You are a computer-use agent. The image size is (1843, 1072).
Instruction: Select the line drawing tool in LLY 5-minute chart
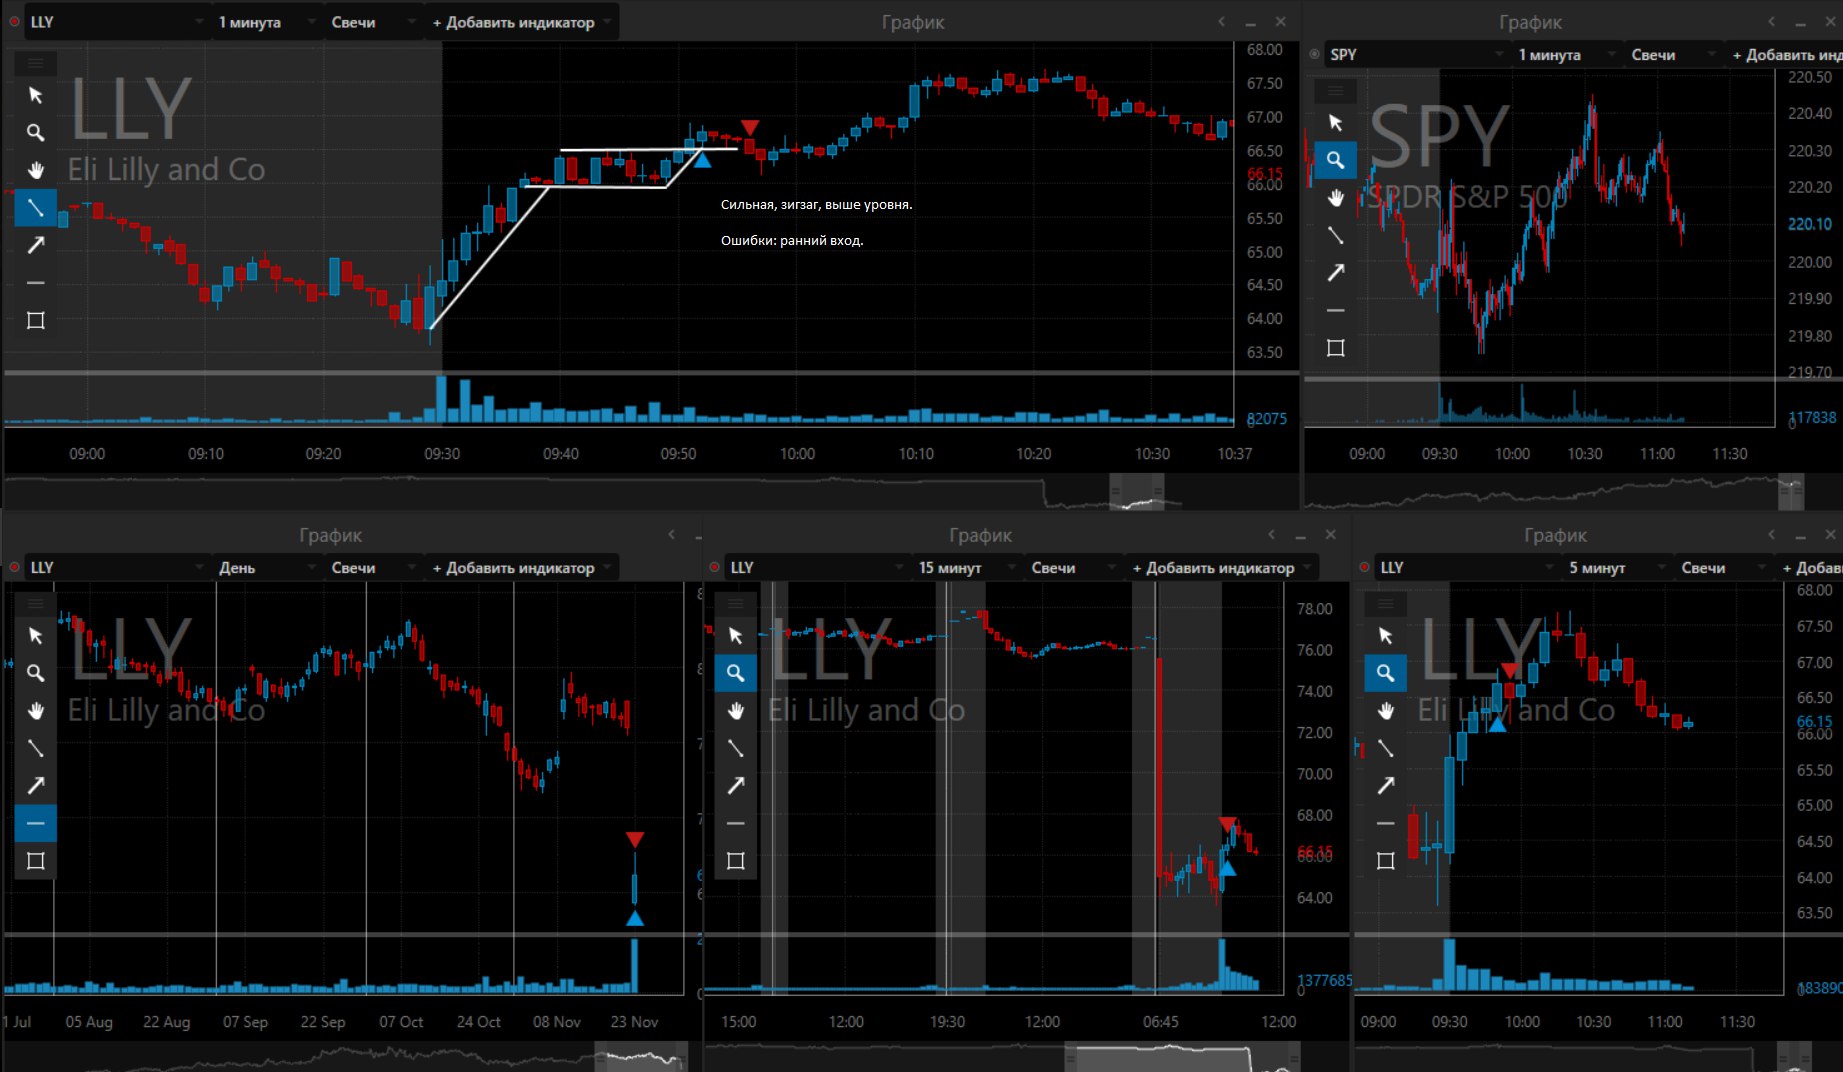coord(1385,748)
